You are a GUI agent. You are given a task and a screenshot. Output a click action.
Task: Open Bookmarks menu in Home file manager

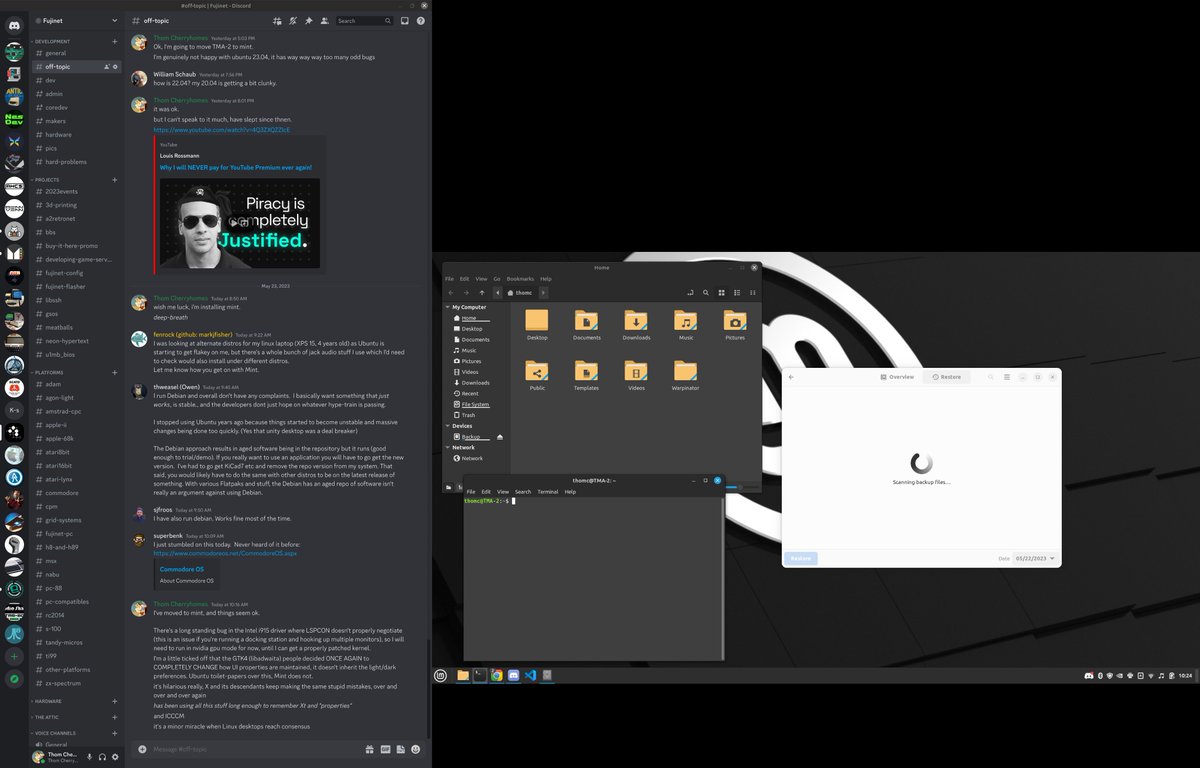(520, 279)
